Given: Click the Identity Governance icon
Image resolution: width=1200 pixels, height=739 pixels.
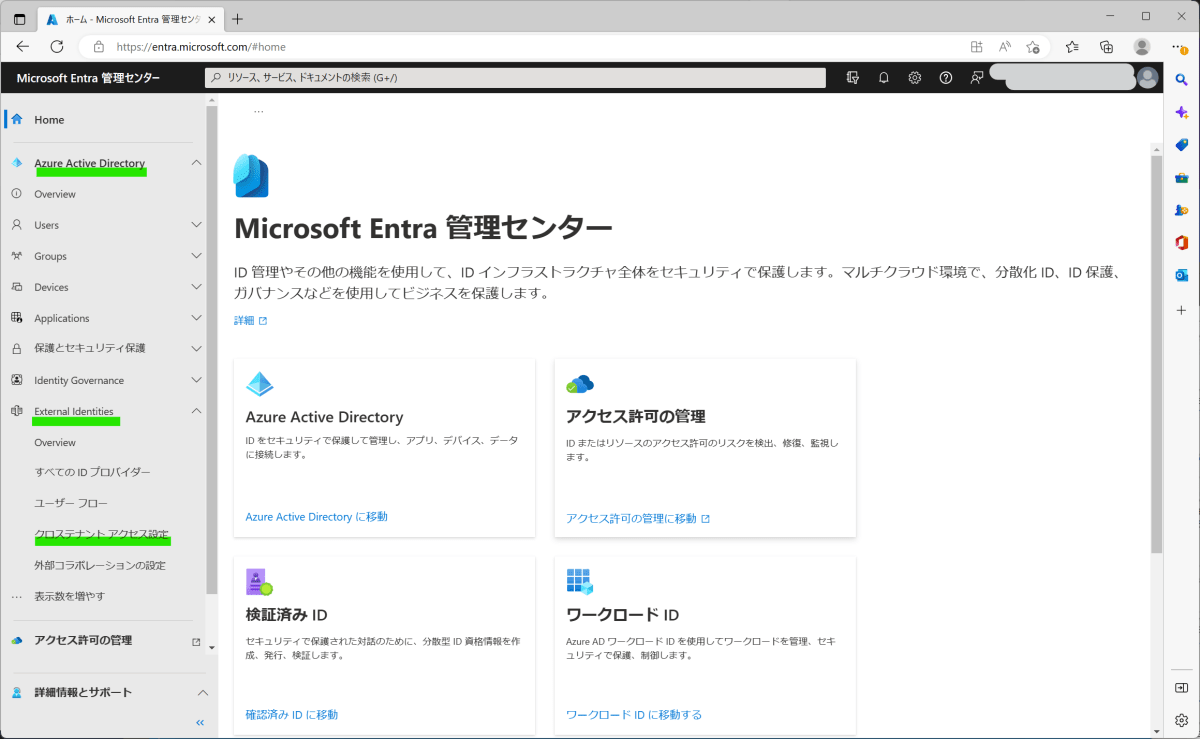Looking at the screenshot, I should [x=16, y=380].
